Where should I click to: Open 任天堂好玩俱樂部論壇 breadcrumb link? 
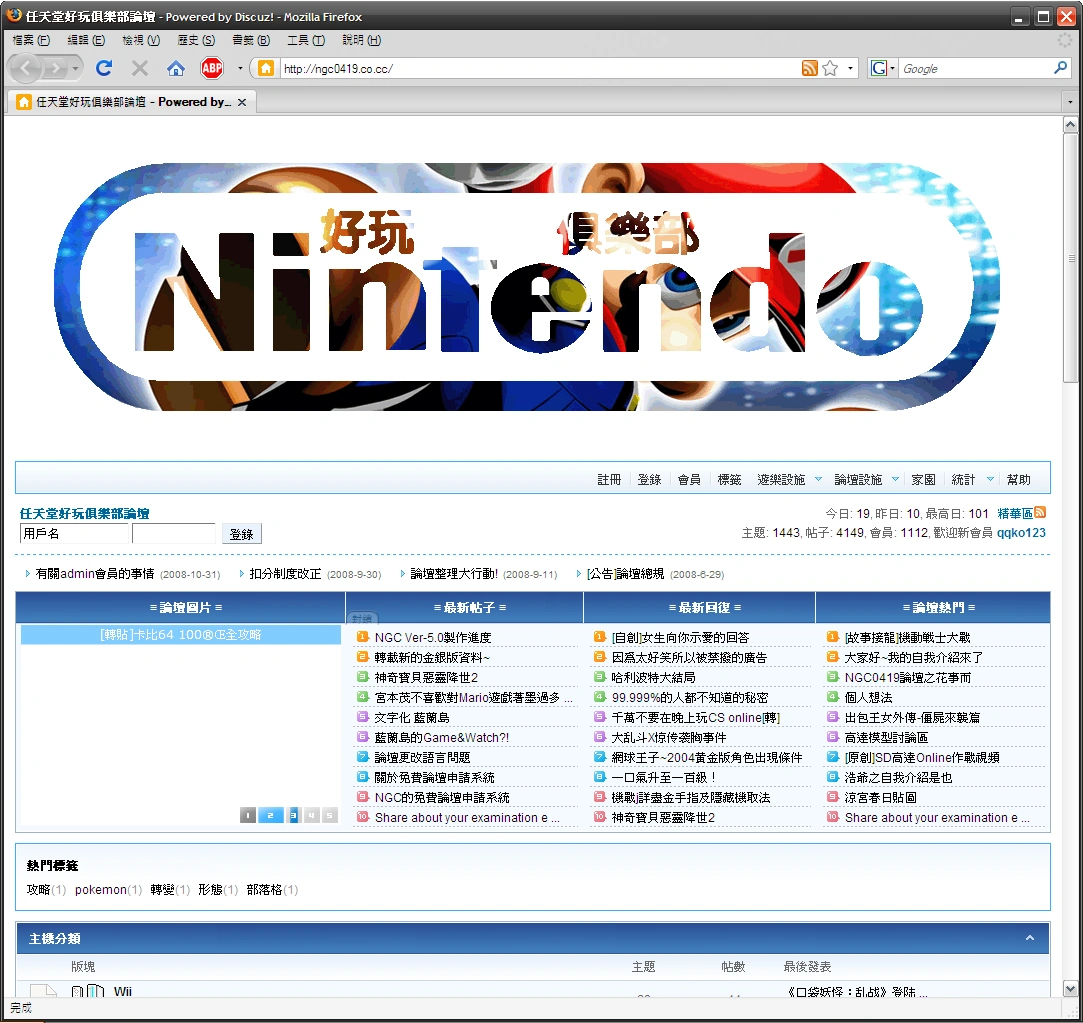pyautogui.click(x=84, y=513)
